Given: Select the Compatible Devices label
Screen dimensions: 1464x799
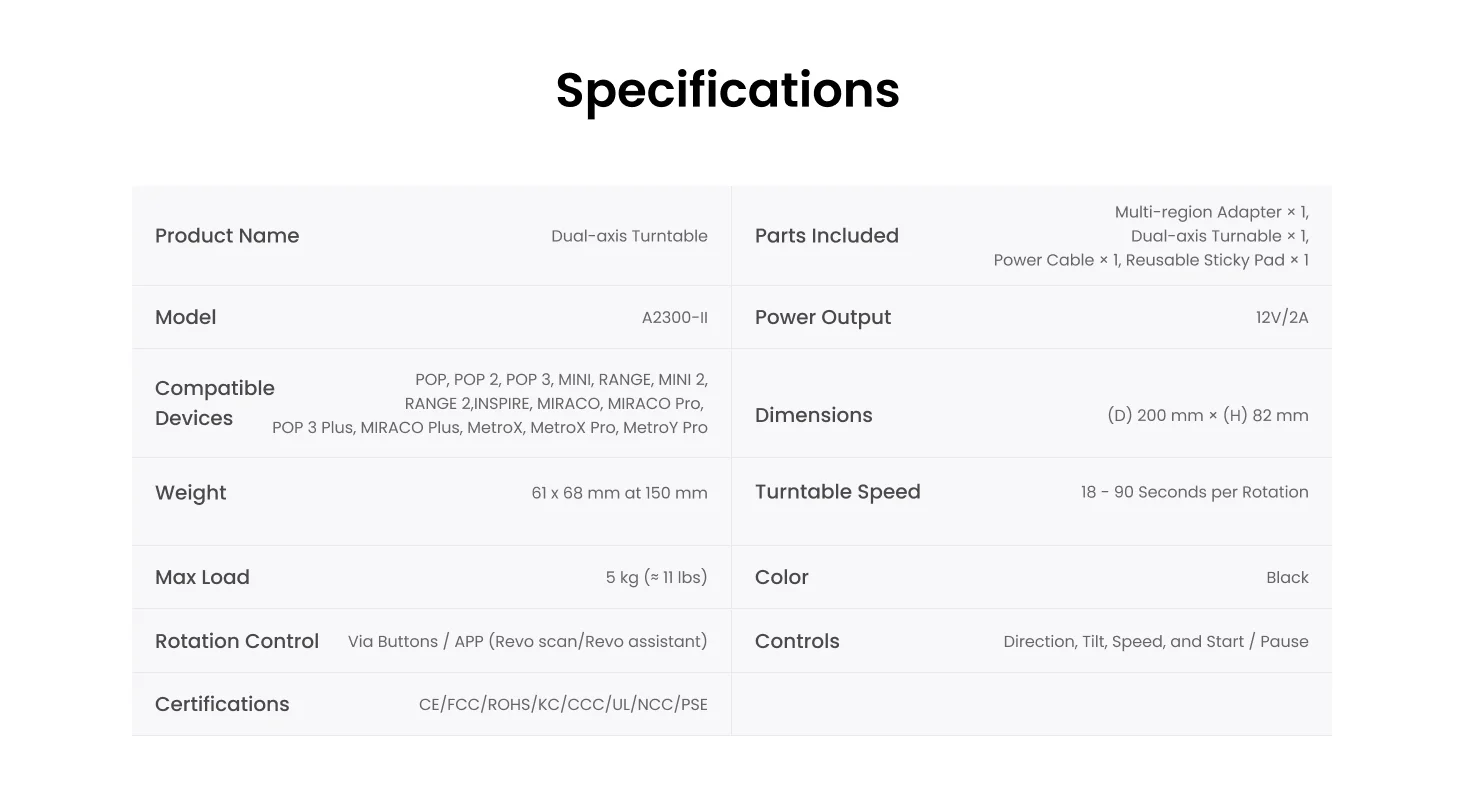Looking at the screenshot, I should click(x=215, y=403).
